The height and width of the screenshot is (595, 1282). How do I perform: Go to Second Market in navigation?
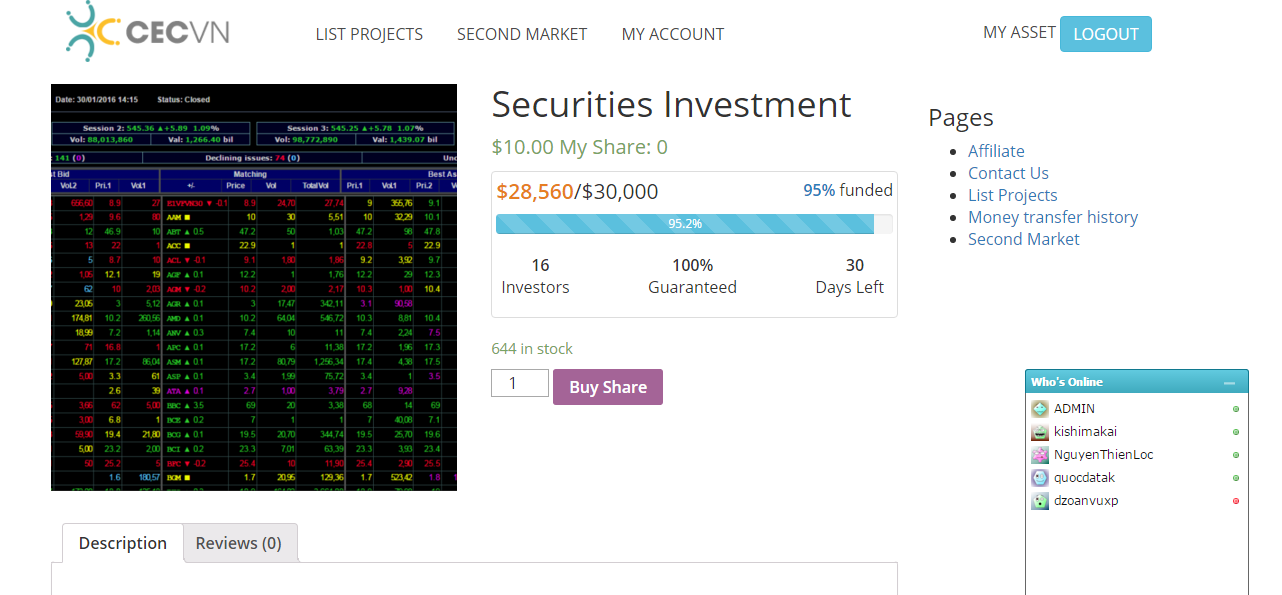pyautogui.click(x=522, y=34)
